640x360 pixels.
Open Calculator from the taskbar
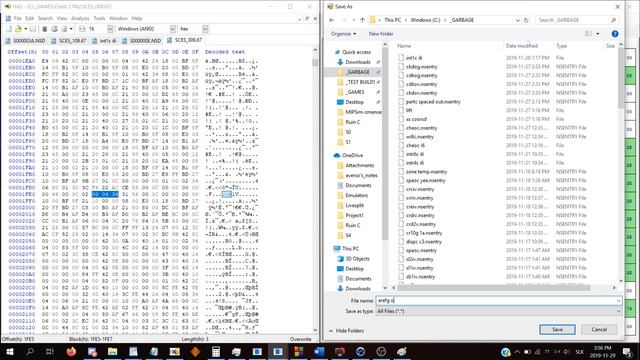coord(216,351)
